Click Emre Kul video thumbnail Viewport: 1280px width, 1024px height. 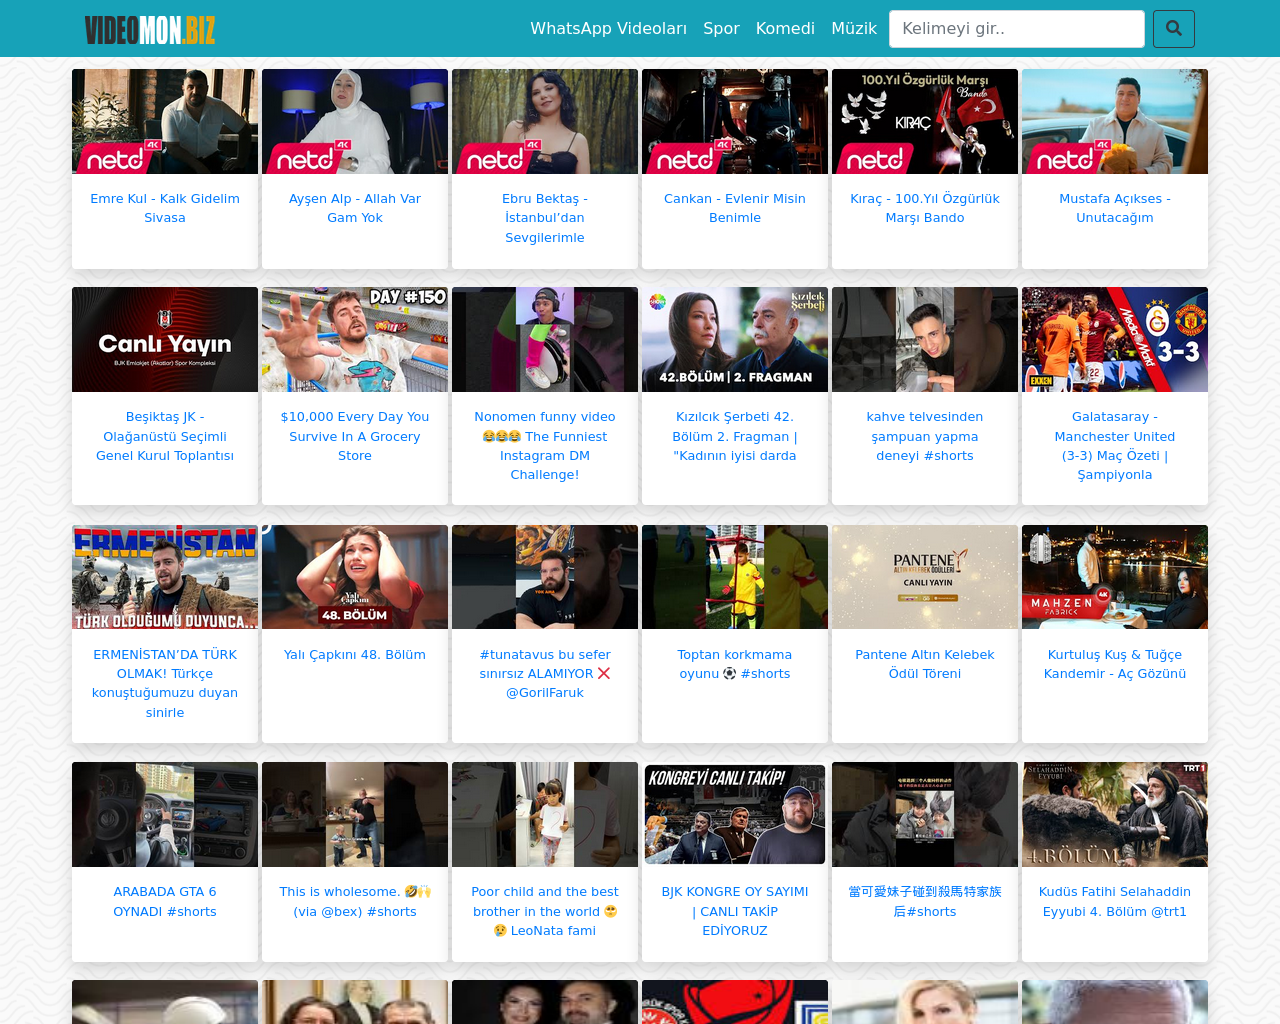coord(165,121)
